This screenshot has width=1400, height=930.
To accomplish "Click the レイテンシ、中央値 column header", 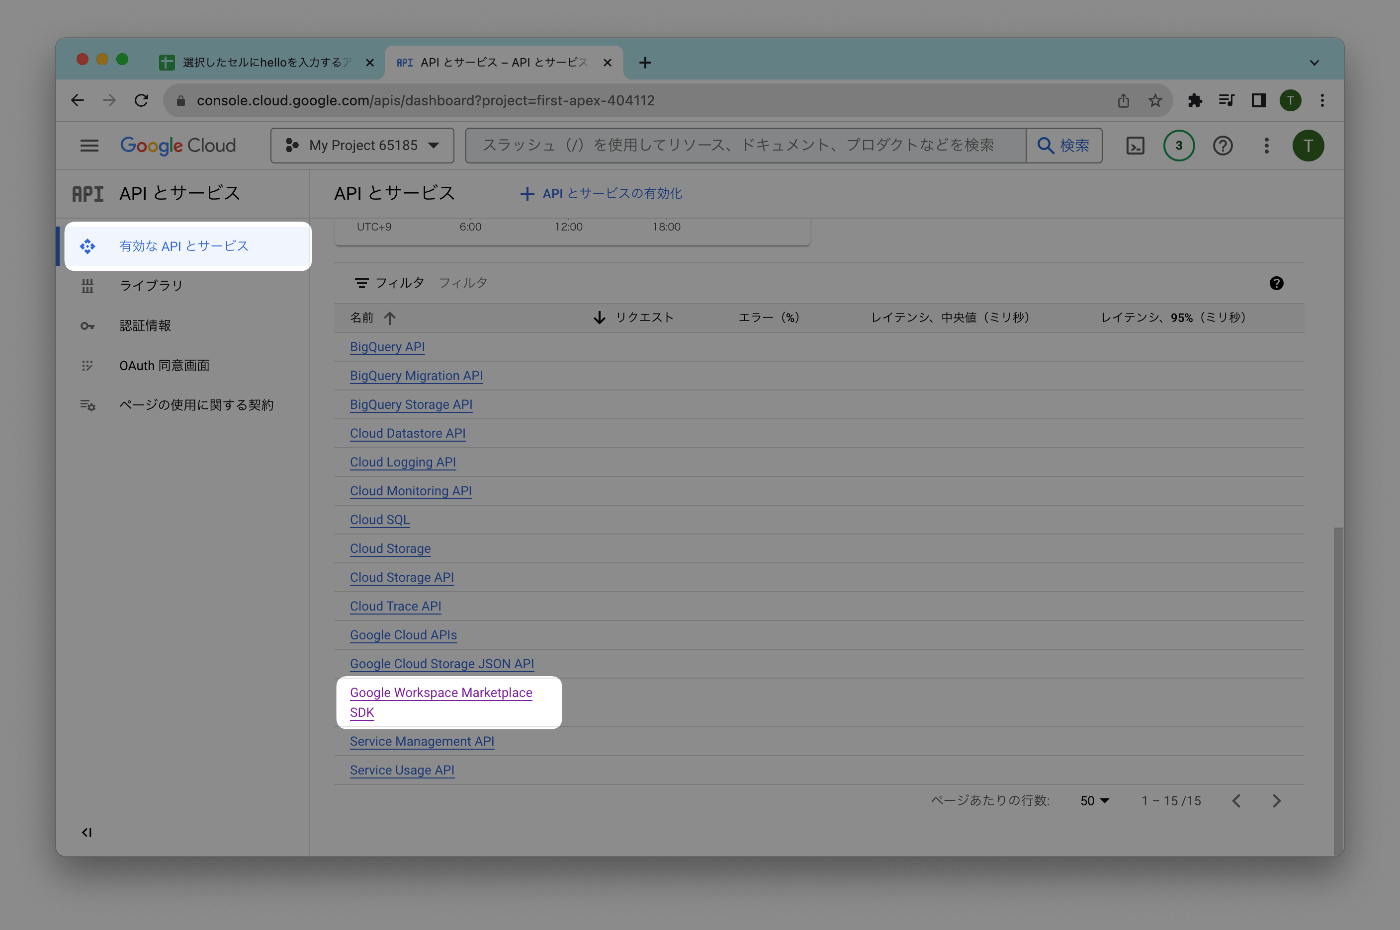I will click(950, 318).
